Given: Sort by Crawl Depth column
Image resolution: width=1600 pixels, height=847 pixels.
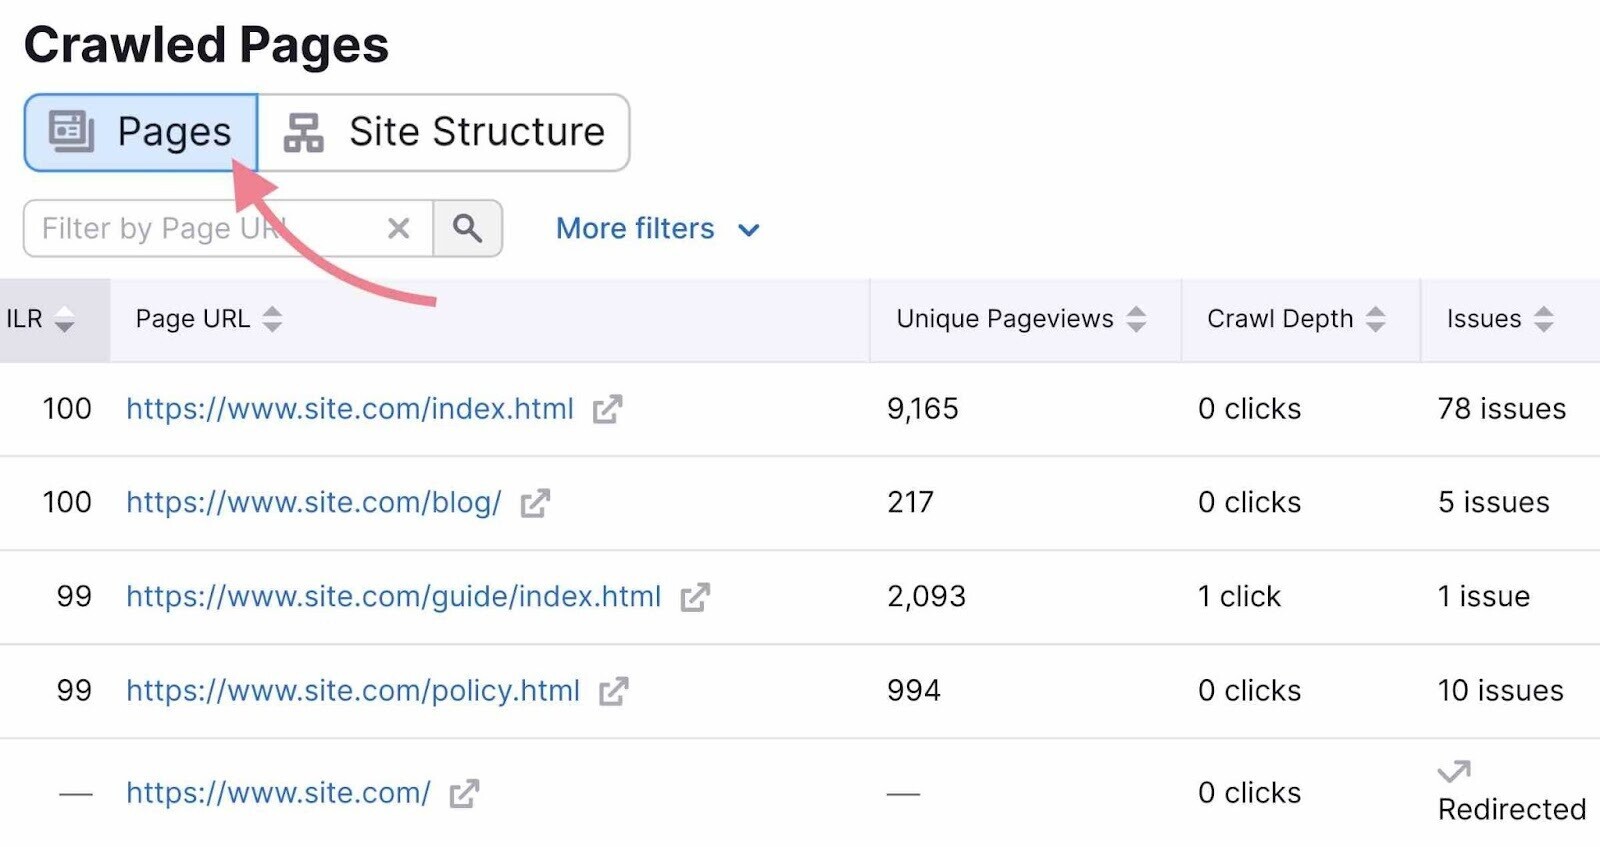Looking at the screenshot, I should coord(1376,319).
